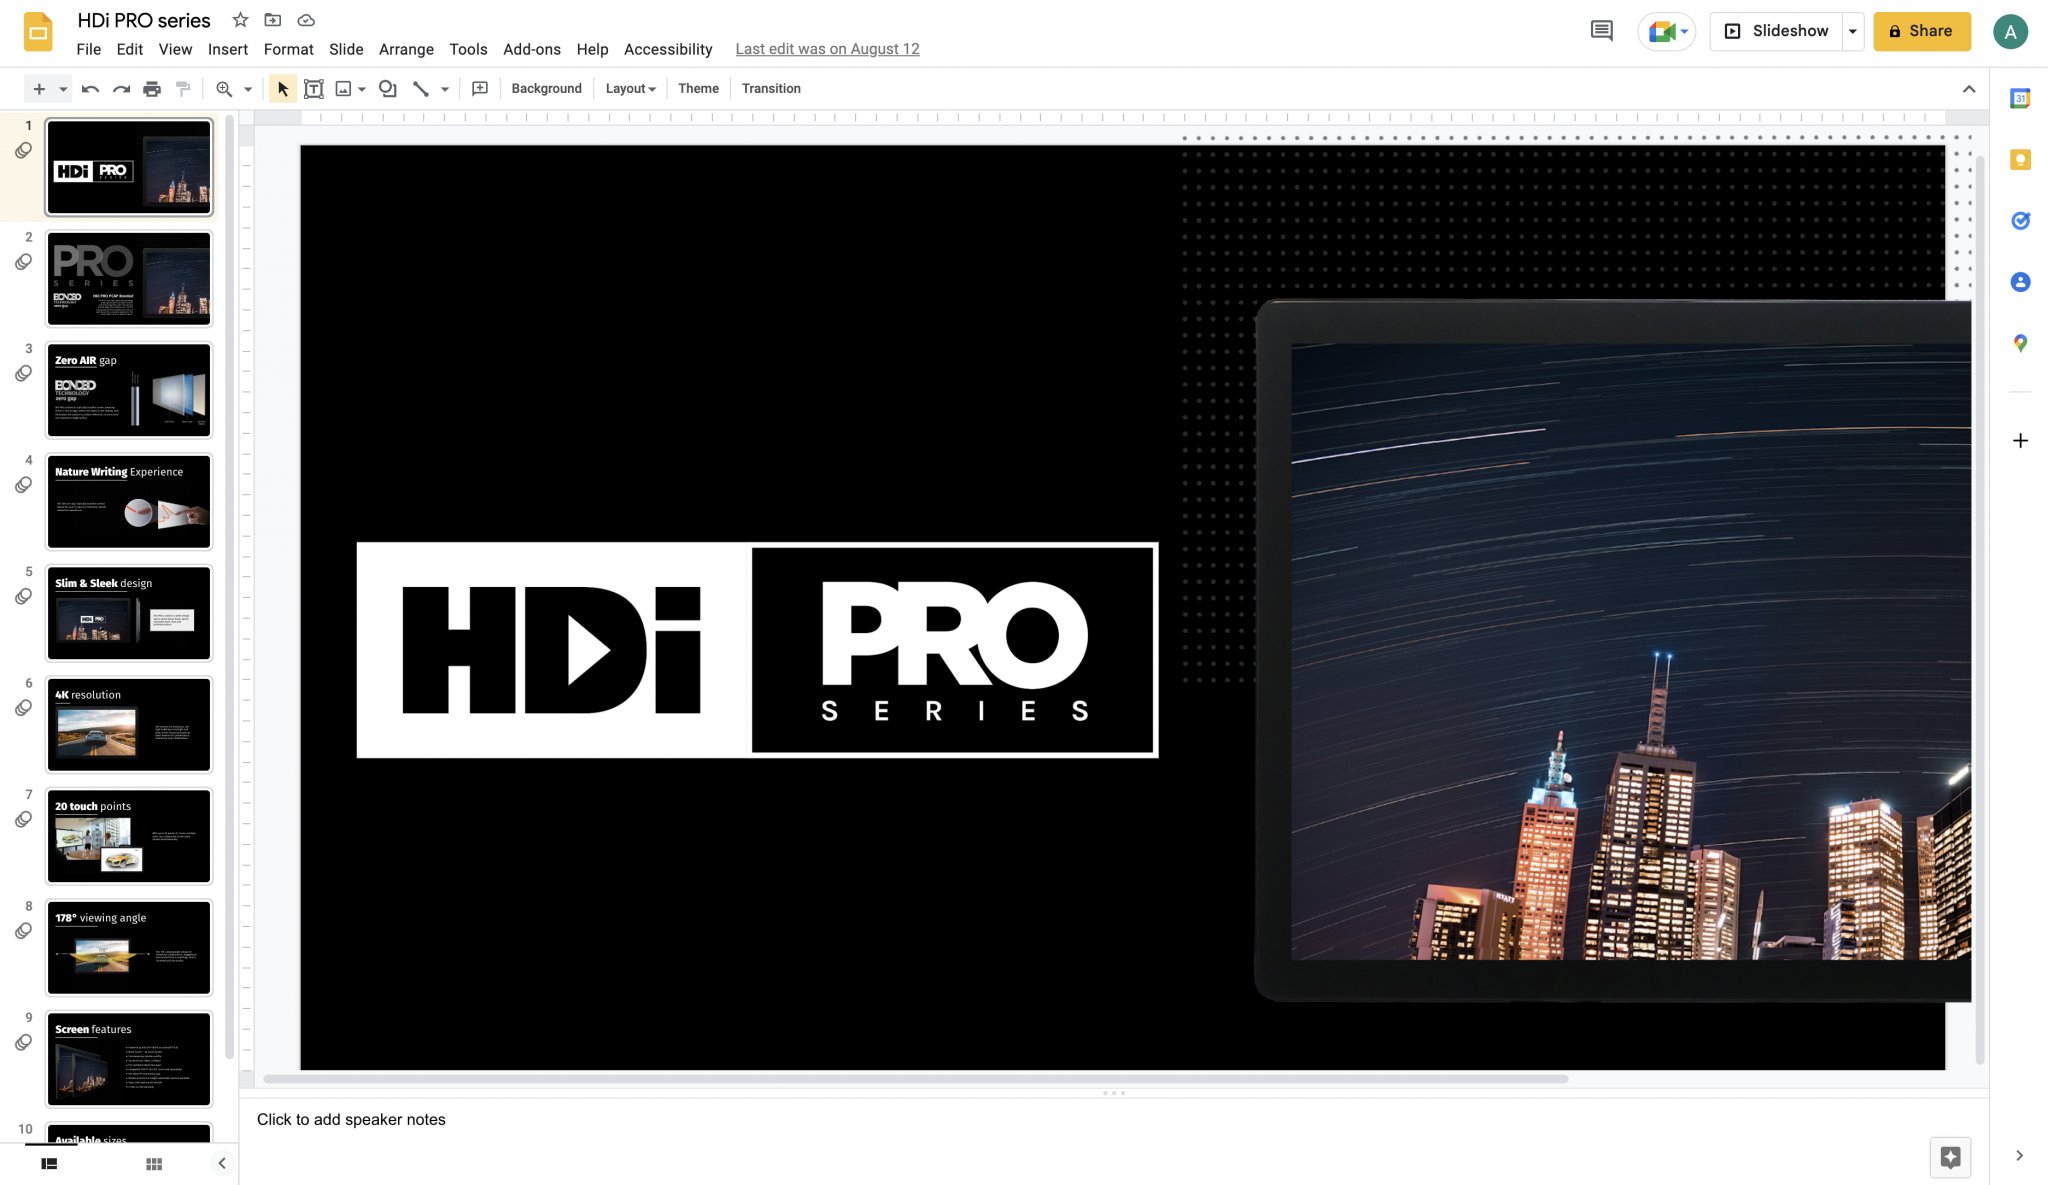Viewport: 2048px width, 1185px height.
Task: Select the paint format tool
Action: (x=183, y=88)
